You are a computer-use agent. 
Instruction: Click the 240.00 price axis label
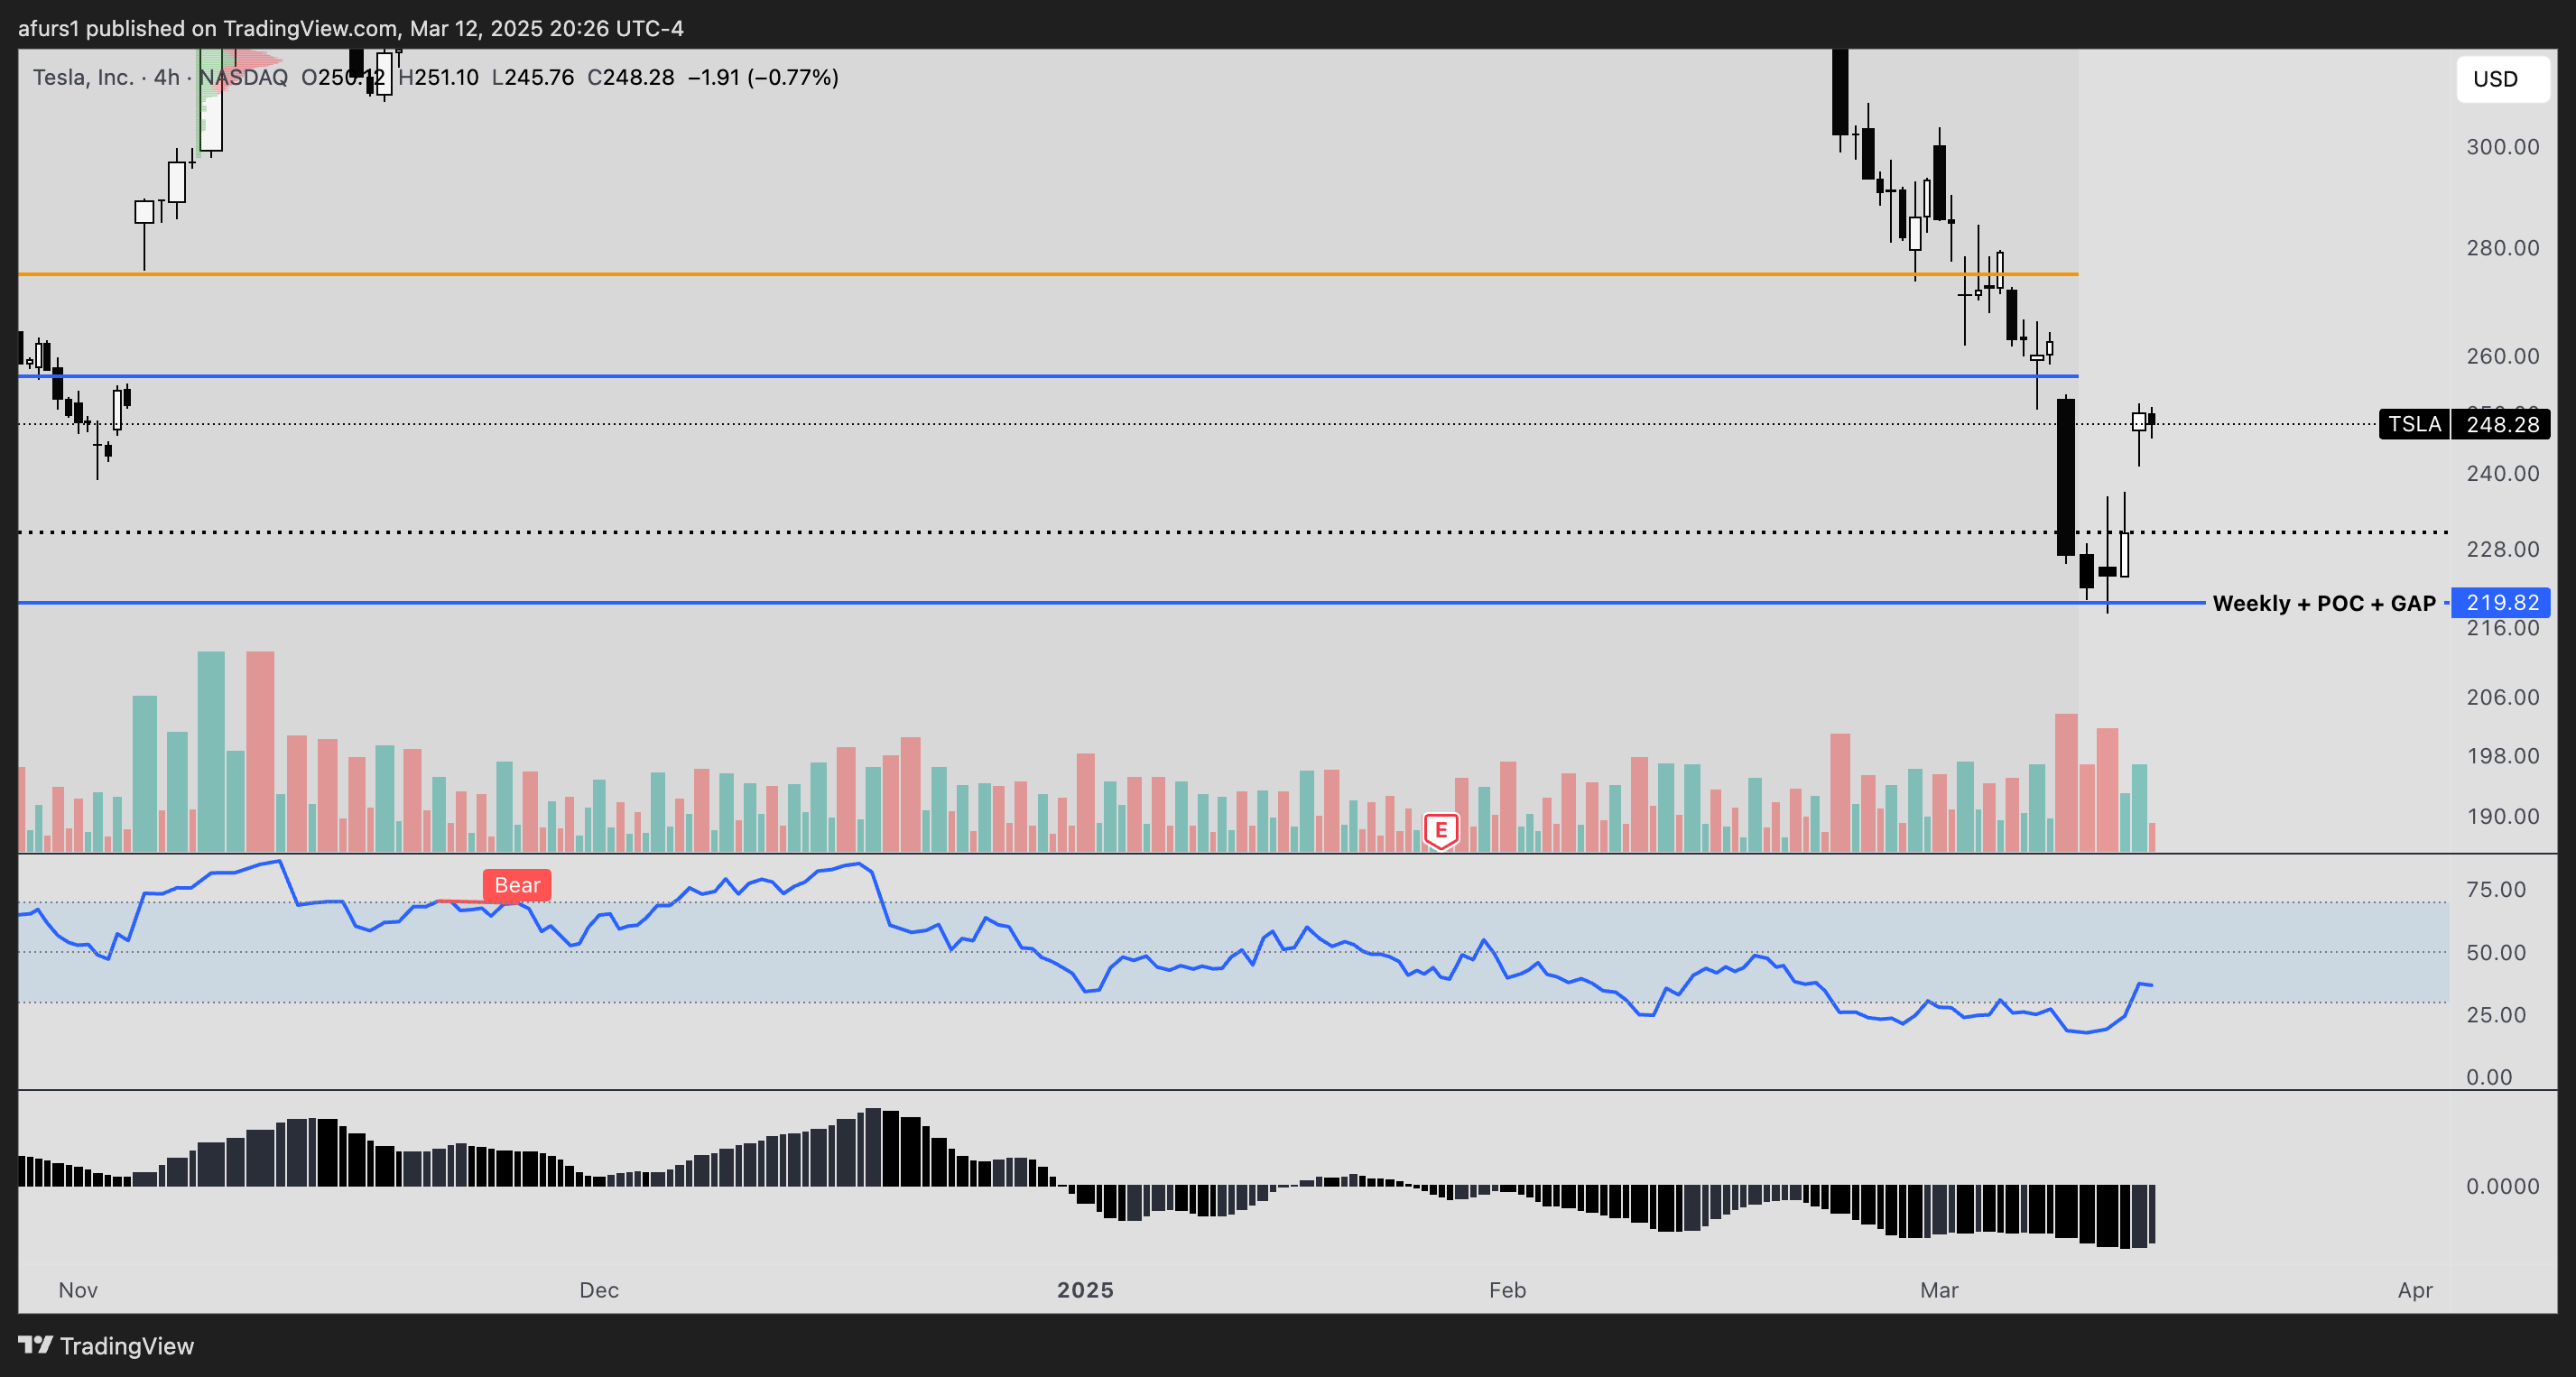pyautogui.click(x=2502, y=473)
